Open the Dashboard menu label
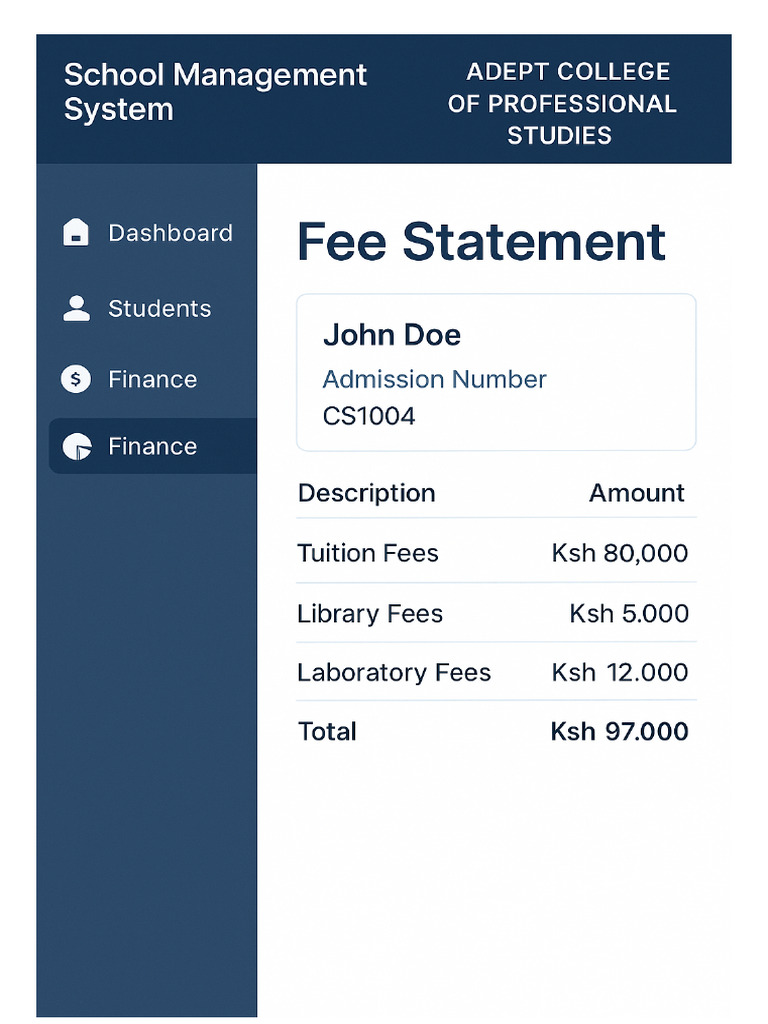The height and width of the screenshot is (1024, 768). pos(170,233)
